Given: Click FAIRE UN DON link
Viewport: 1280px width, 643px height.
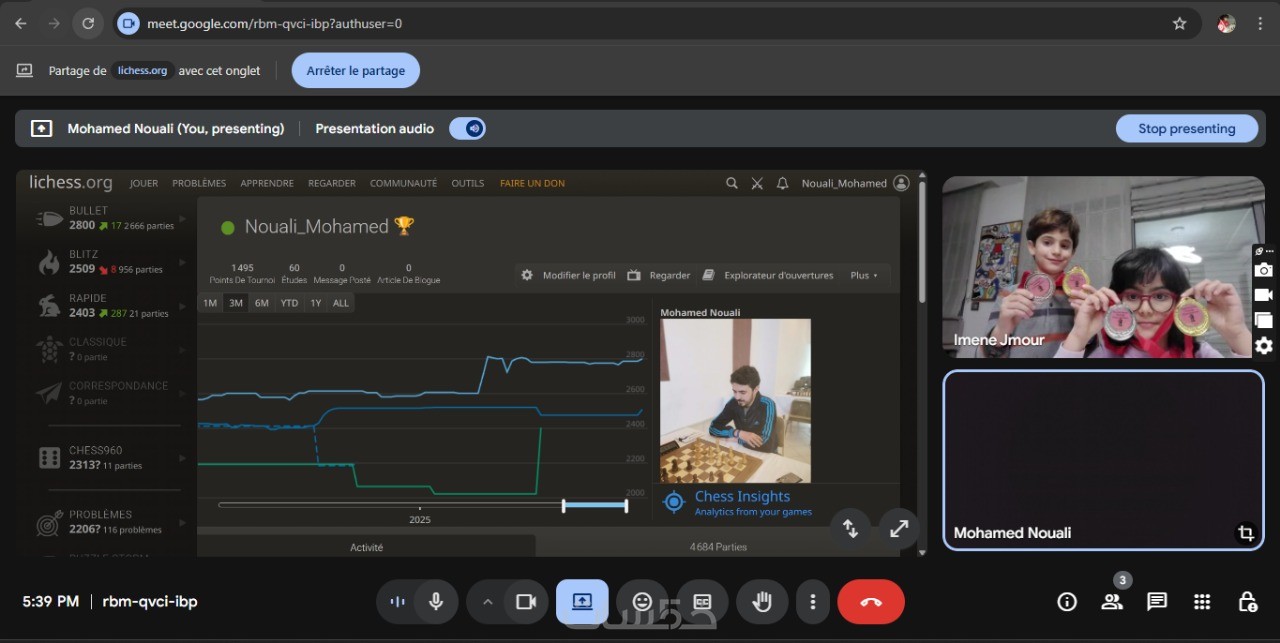Looking at the screenshot, I should (x=533, y=184).
